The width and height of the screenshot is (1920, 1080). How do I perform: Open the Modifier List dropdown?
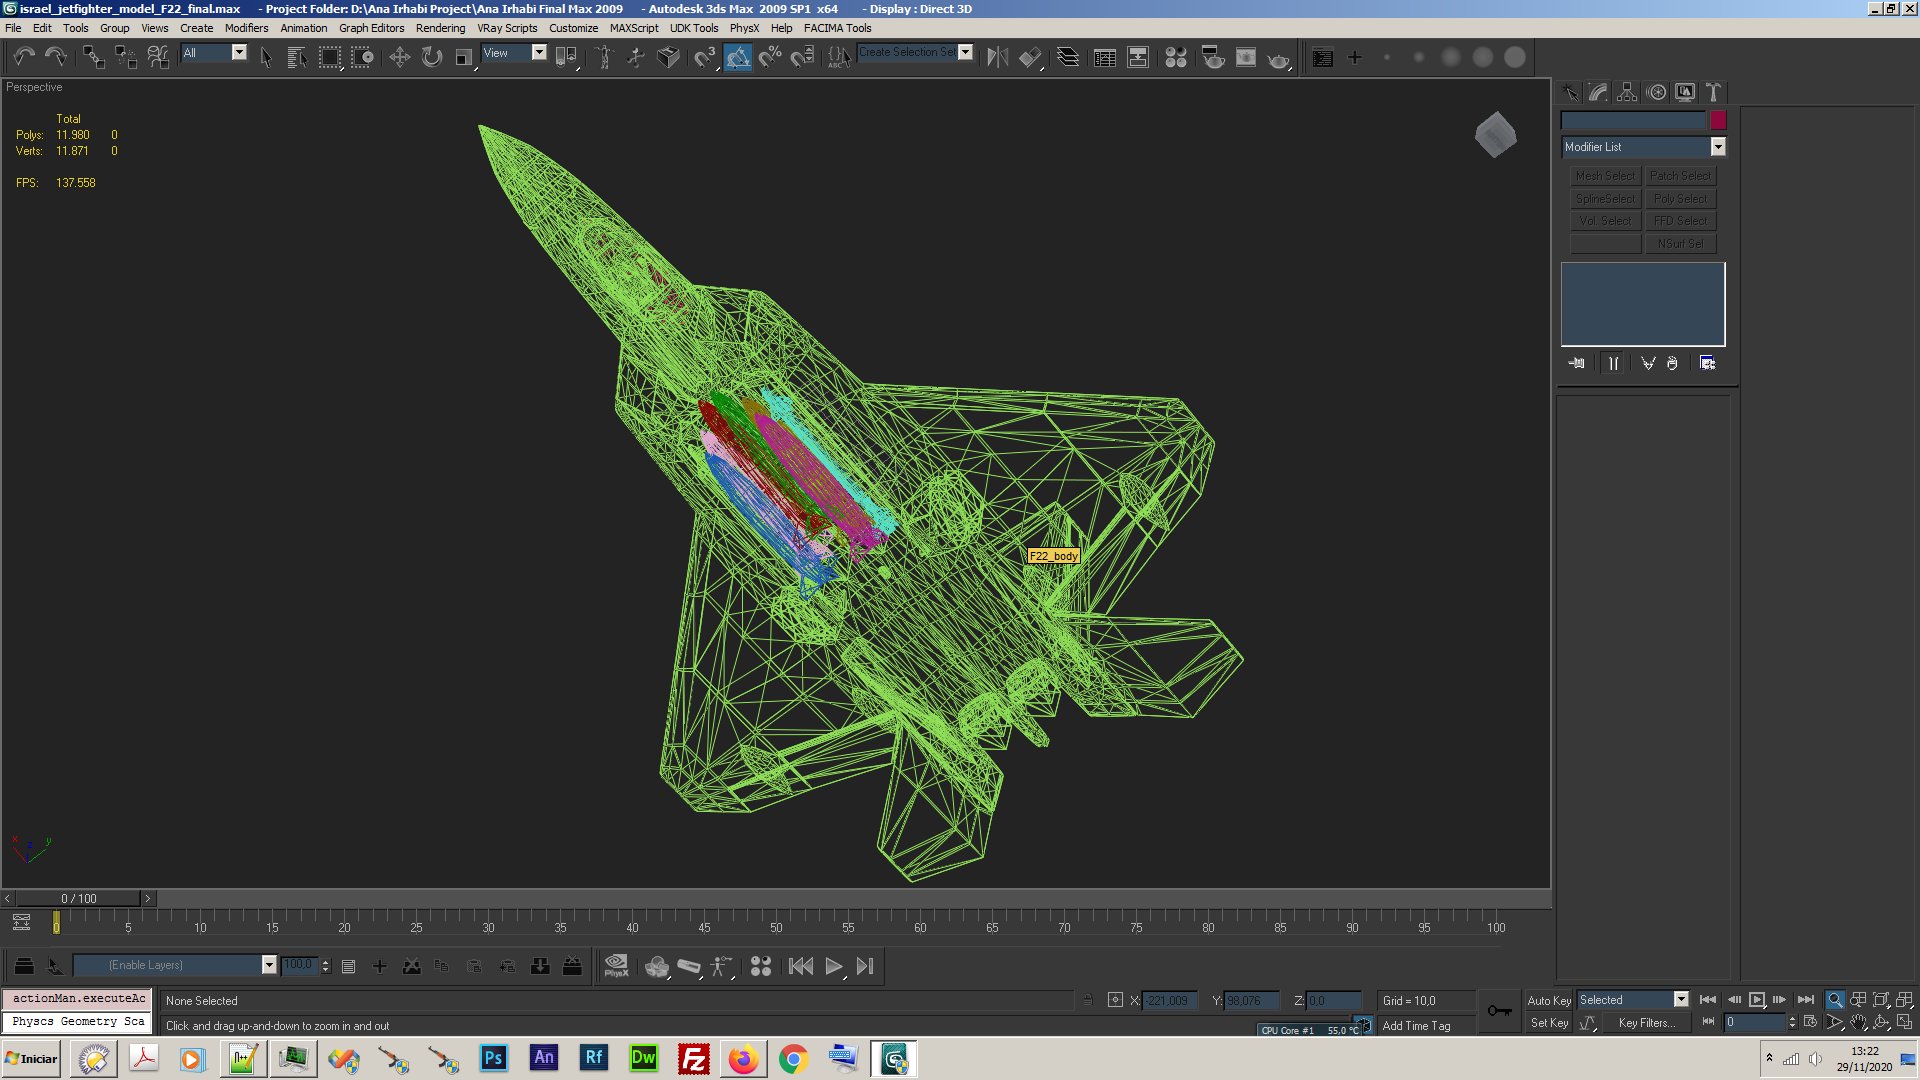[1718, 146]
